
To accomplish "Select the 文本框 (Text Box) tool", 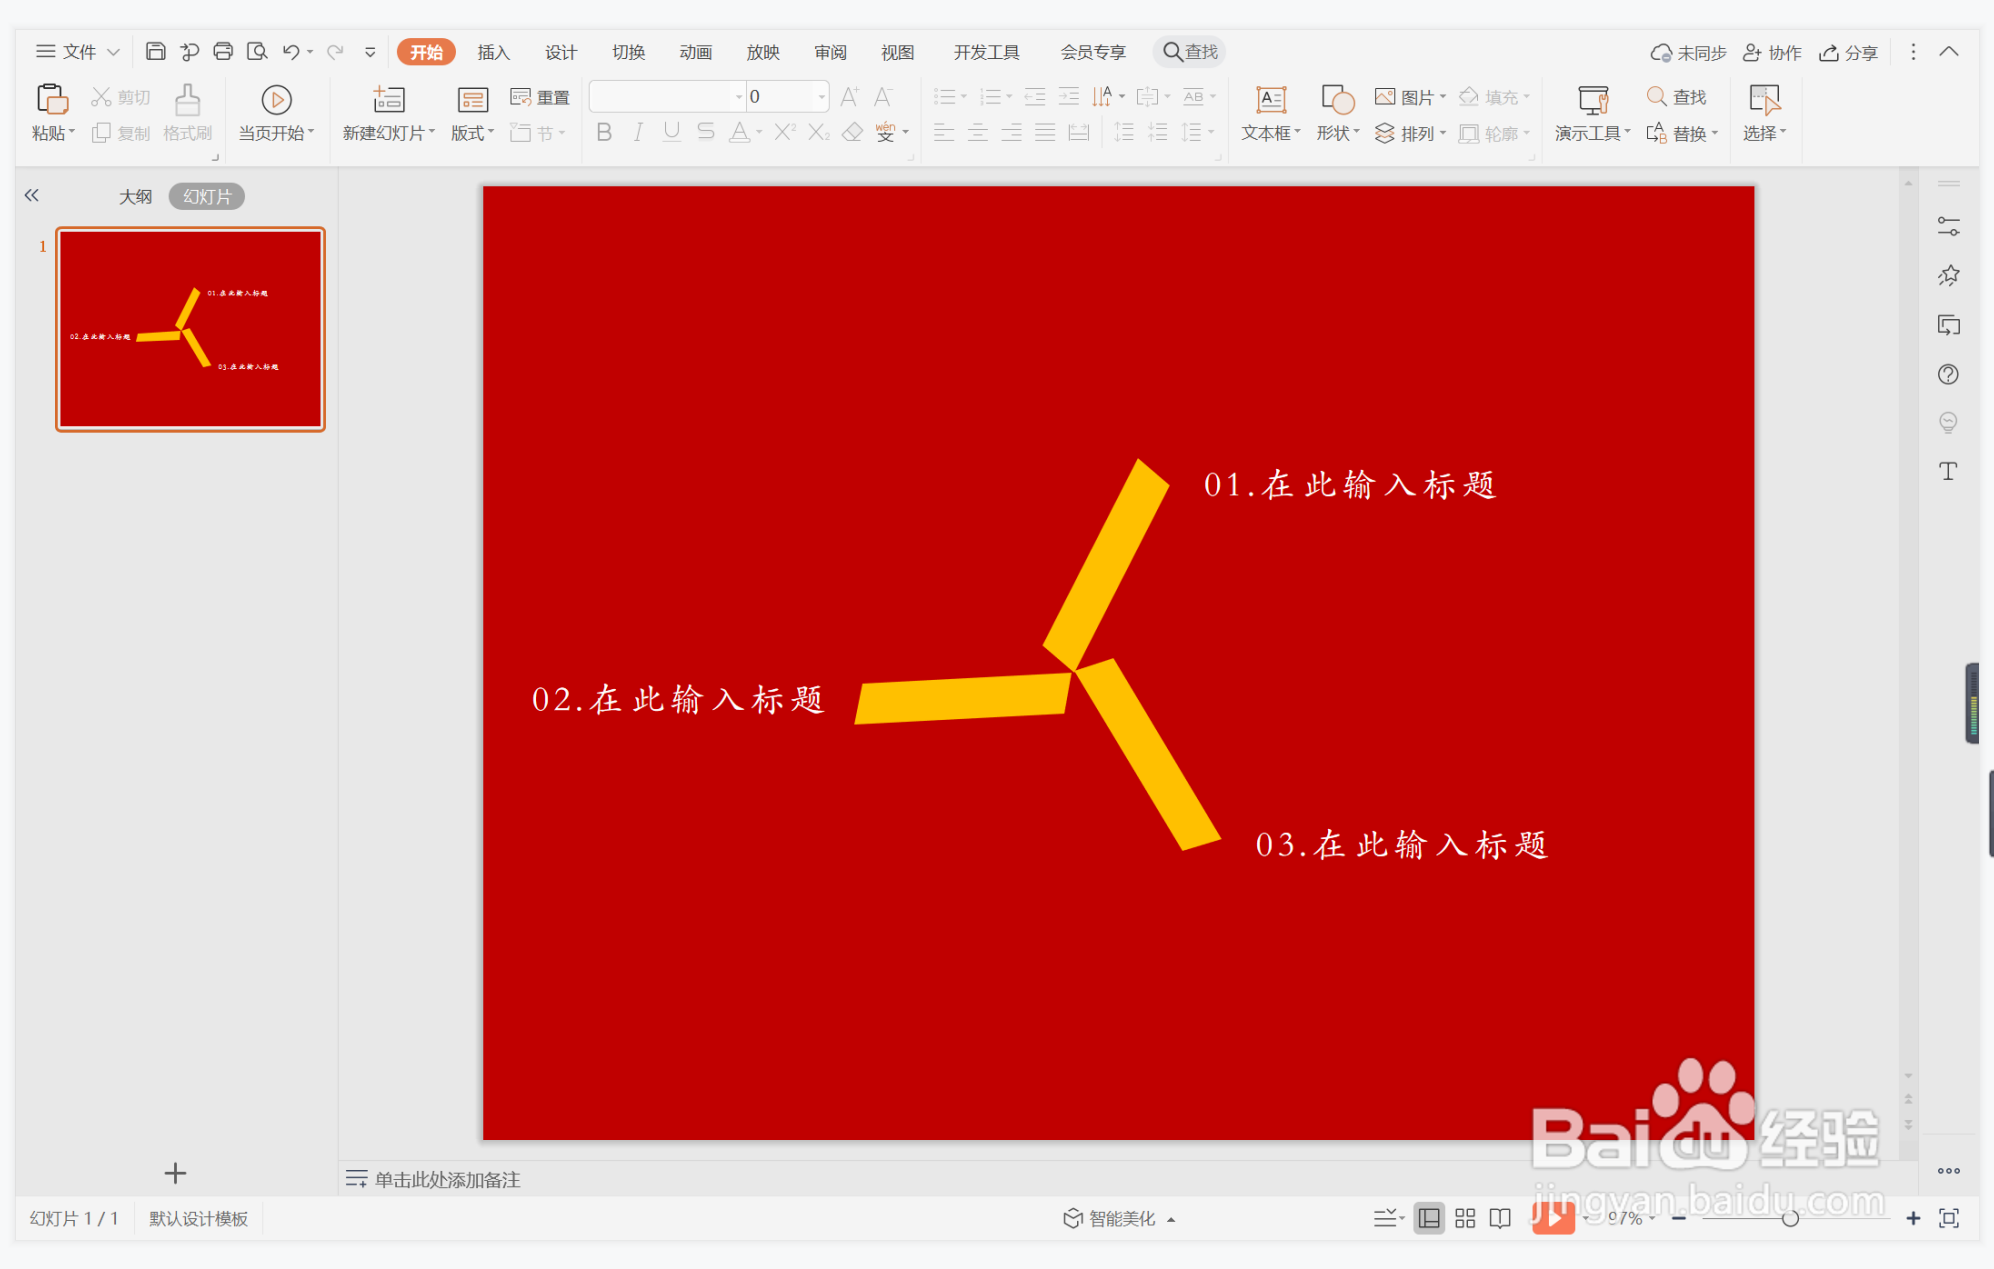I will pyautogui.click(x=1268, y=112).
